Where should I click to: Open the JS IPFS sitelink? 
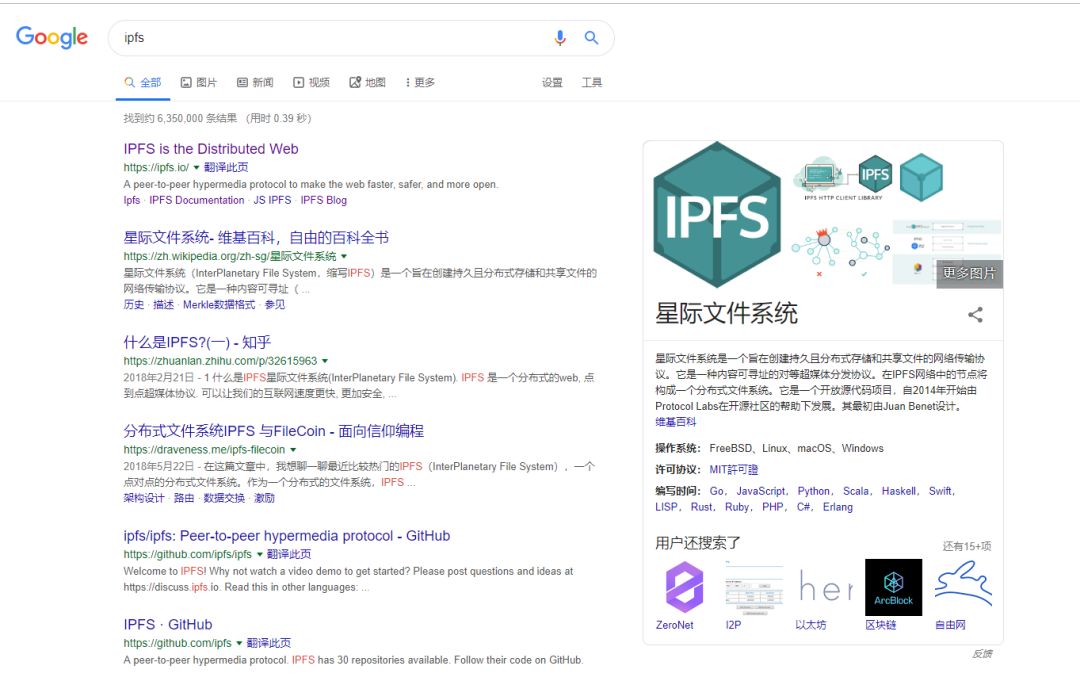[272, 200]
